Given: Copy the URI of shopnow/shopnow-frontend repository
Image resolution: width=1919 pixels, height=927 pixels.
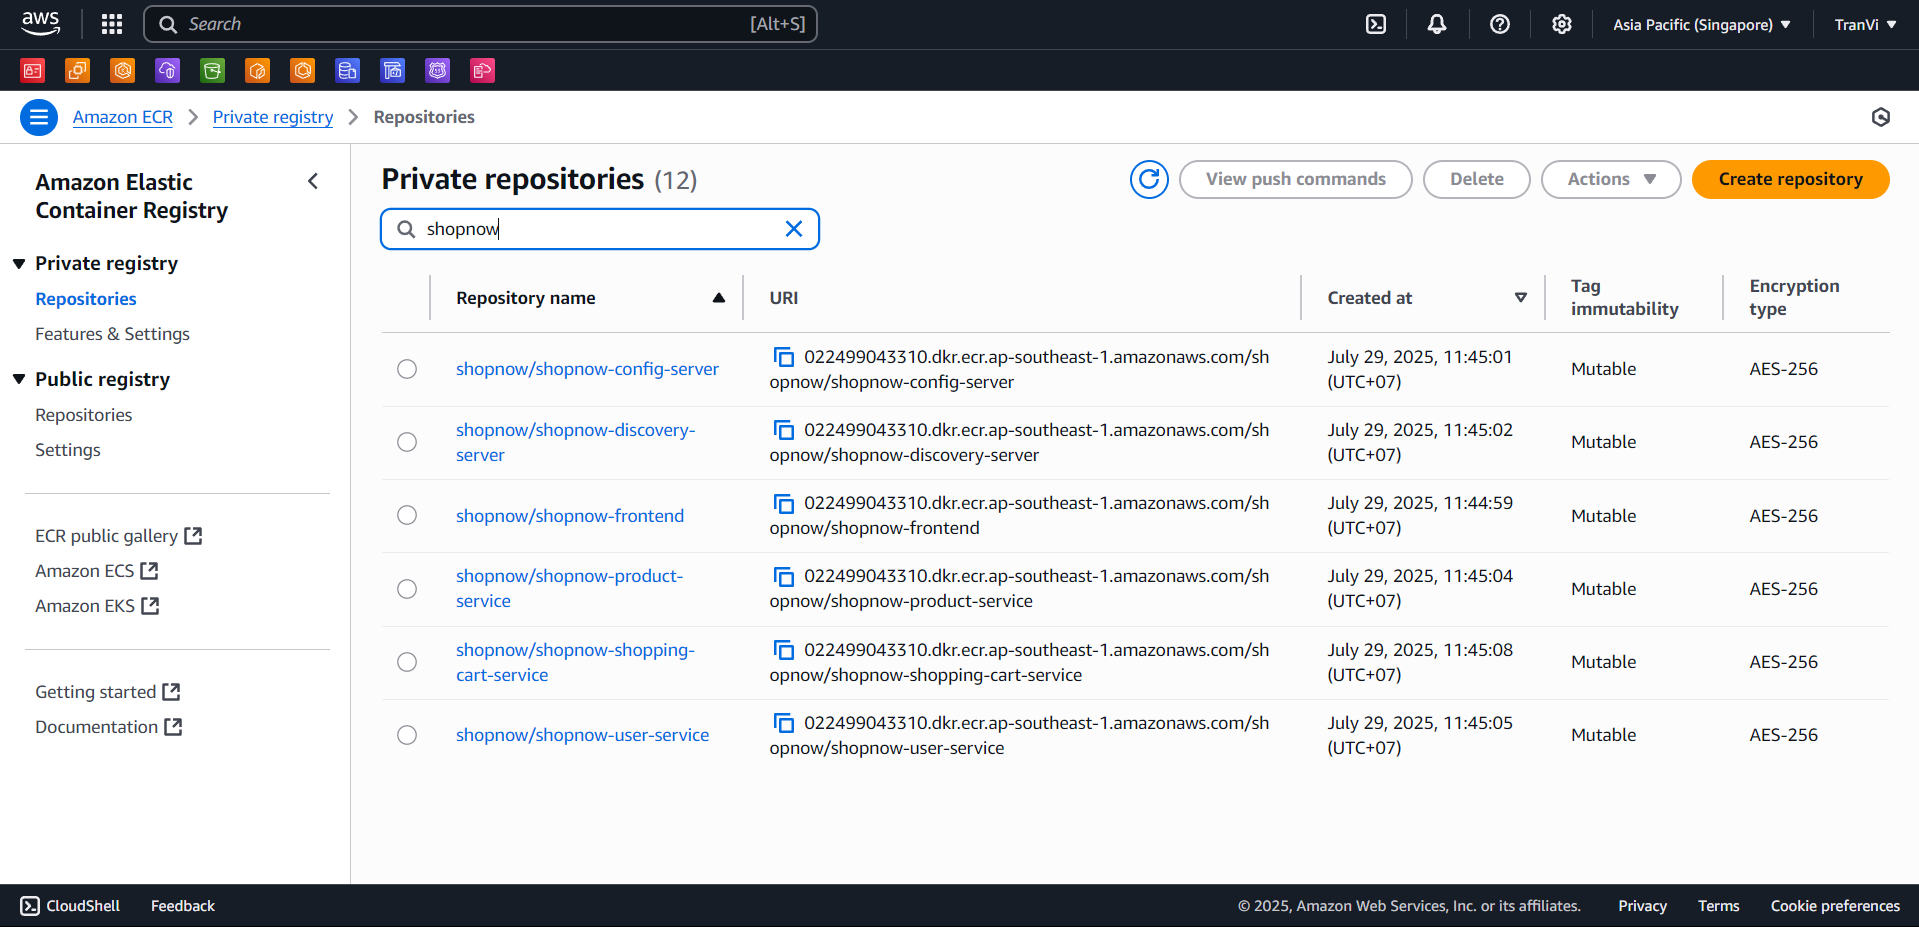Looking at the screenshot, I should pos(783,503).
